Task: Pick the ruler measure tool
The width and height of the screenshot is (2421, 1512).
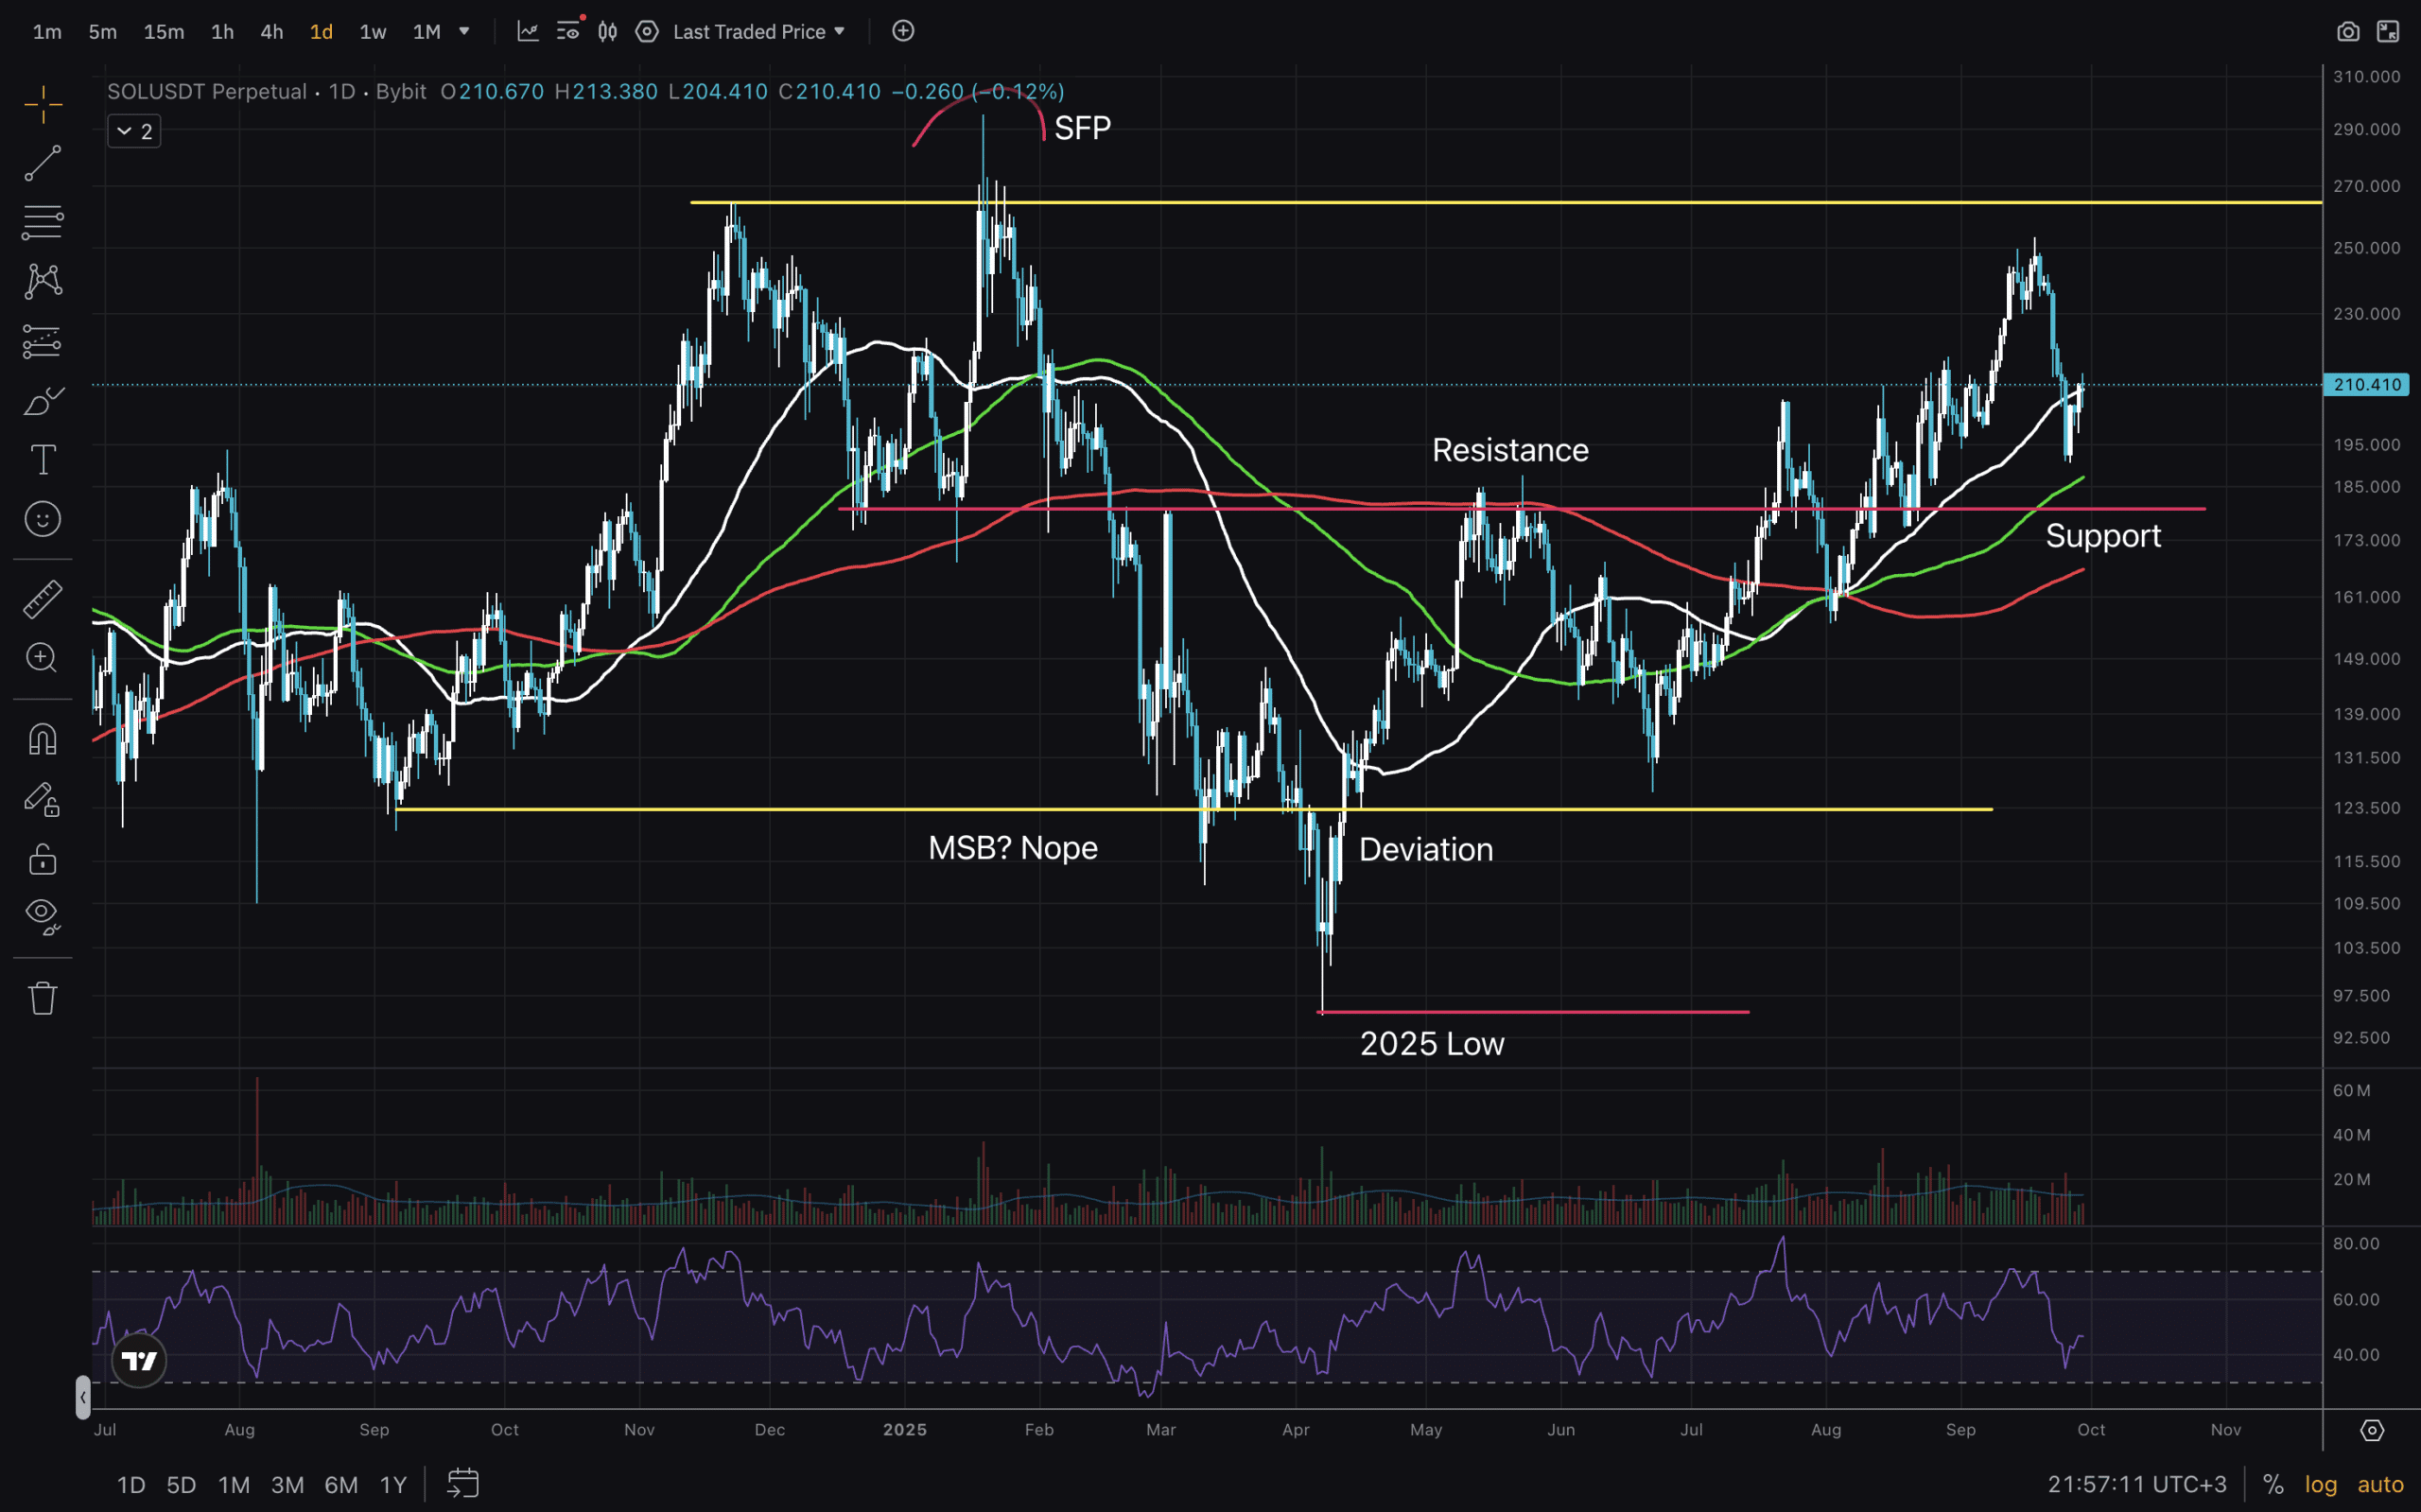Action: [x=42, y=599]
